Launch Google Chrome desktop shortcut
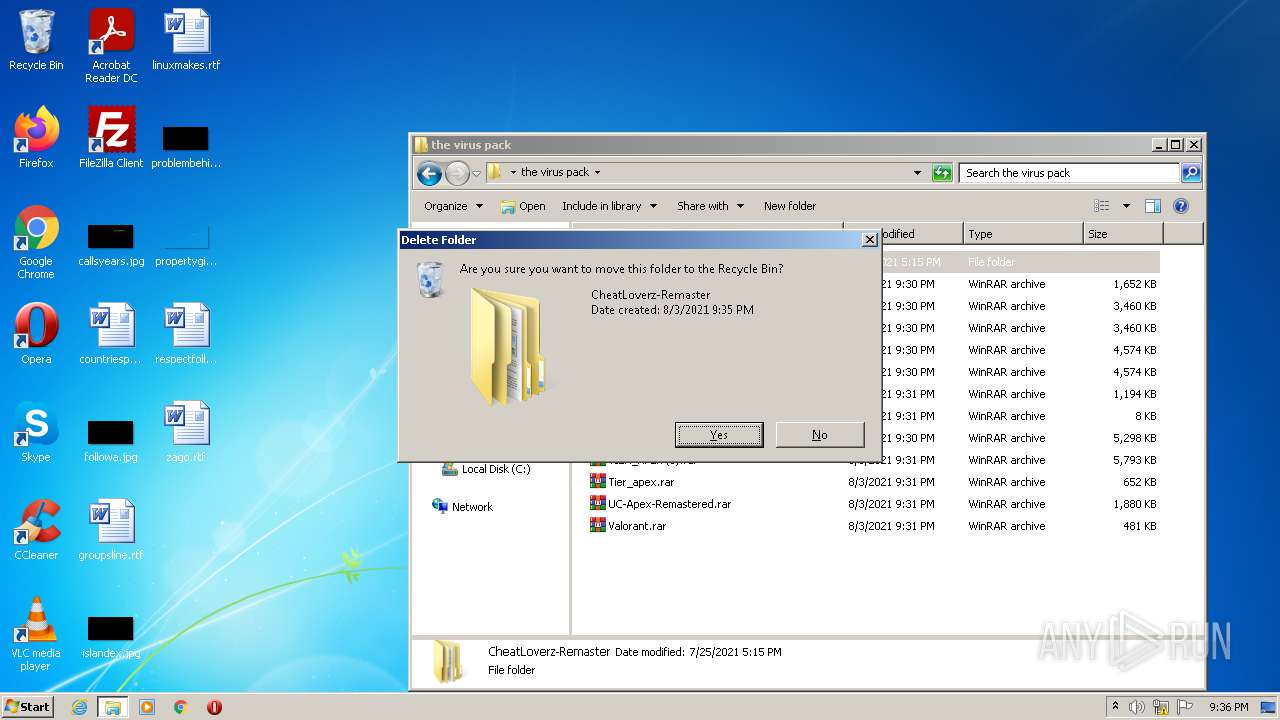Viewport: 1280px width, 720px height. coord(36,243)
